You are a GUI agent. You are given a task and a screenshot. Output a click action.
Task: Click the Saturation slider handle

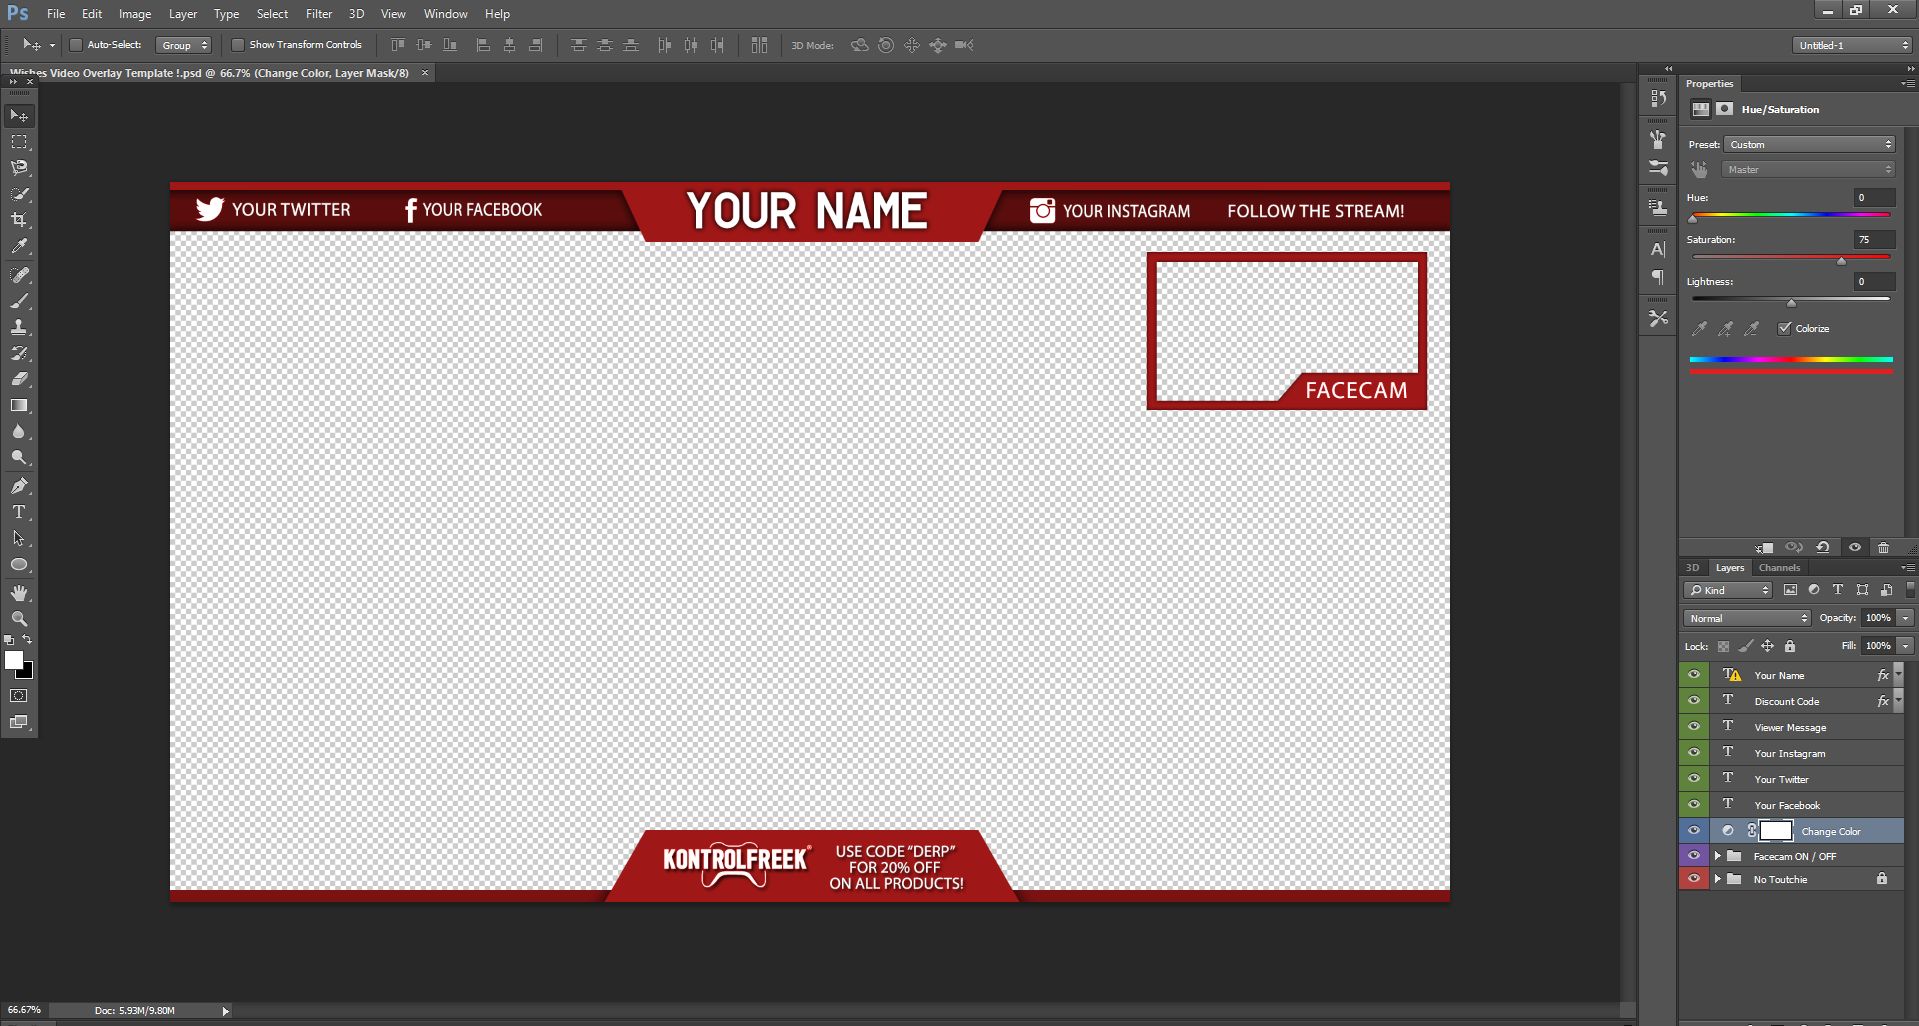pyautogui.click(x=1841, y=261)
